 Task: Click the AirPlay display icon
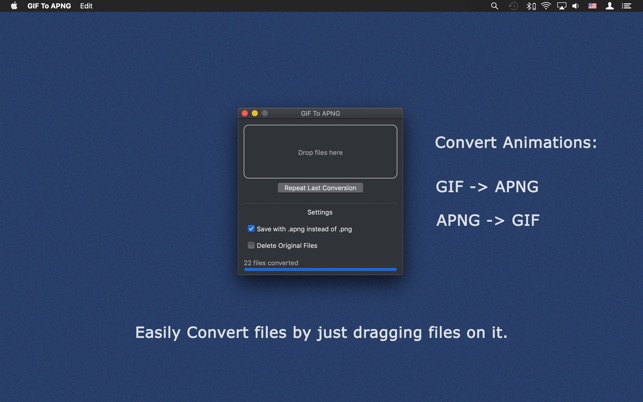pos(561,6)
